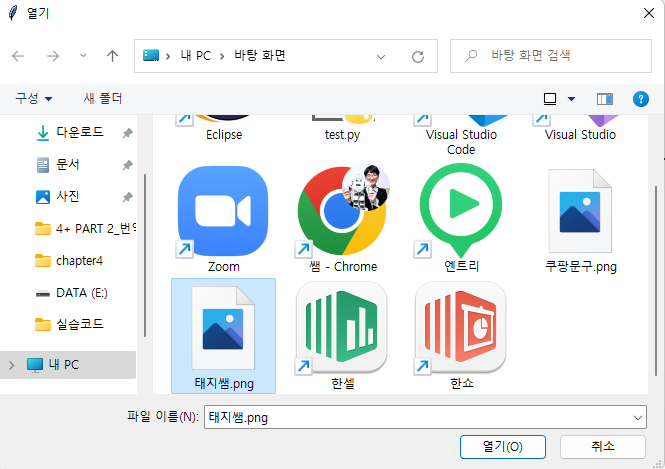Unpin 문서 using its pin icon

tap(127, 165)
